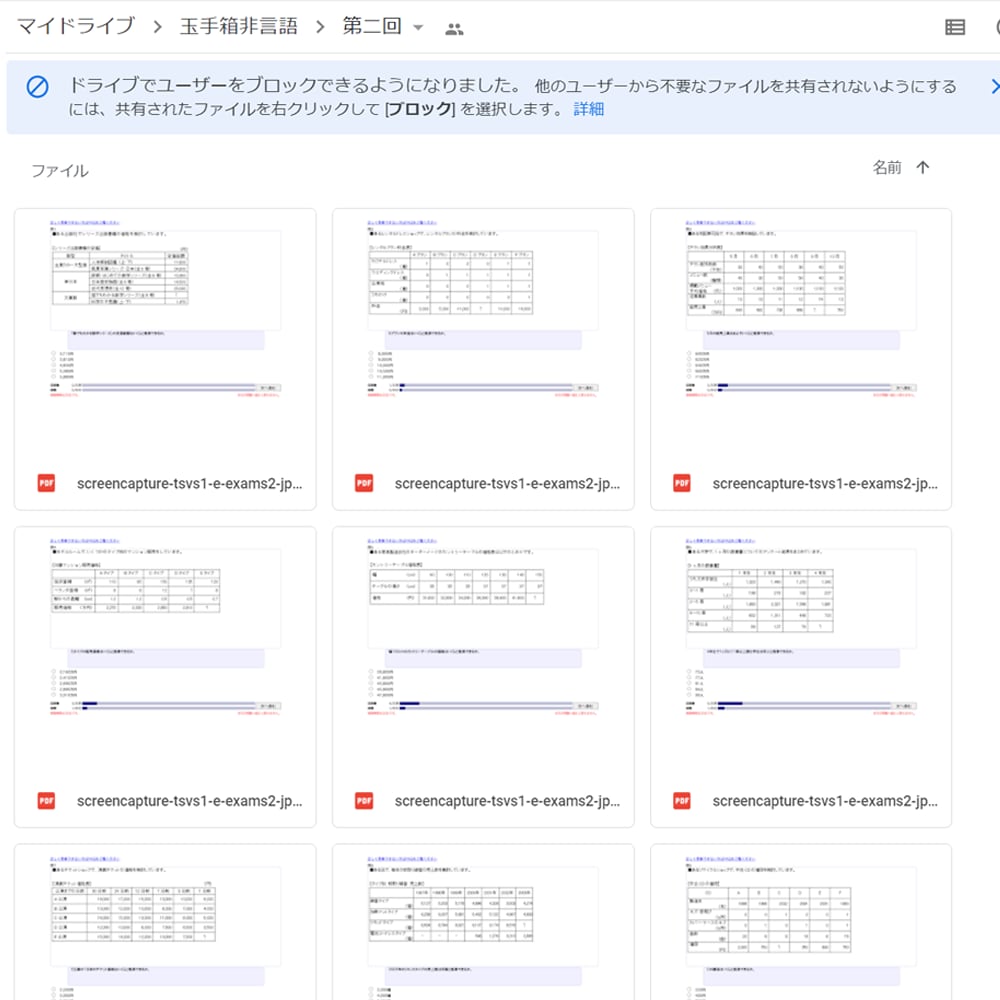Open the 名前 sort options
1000x1000 pixels.
(886, 168)
